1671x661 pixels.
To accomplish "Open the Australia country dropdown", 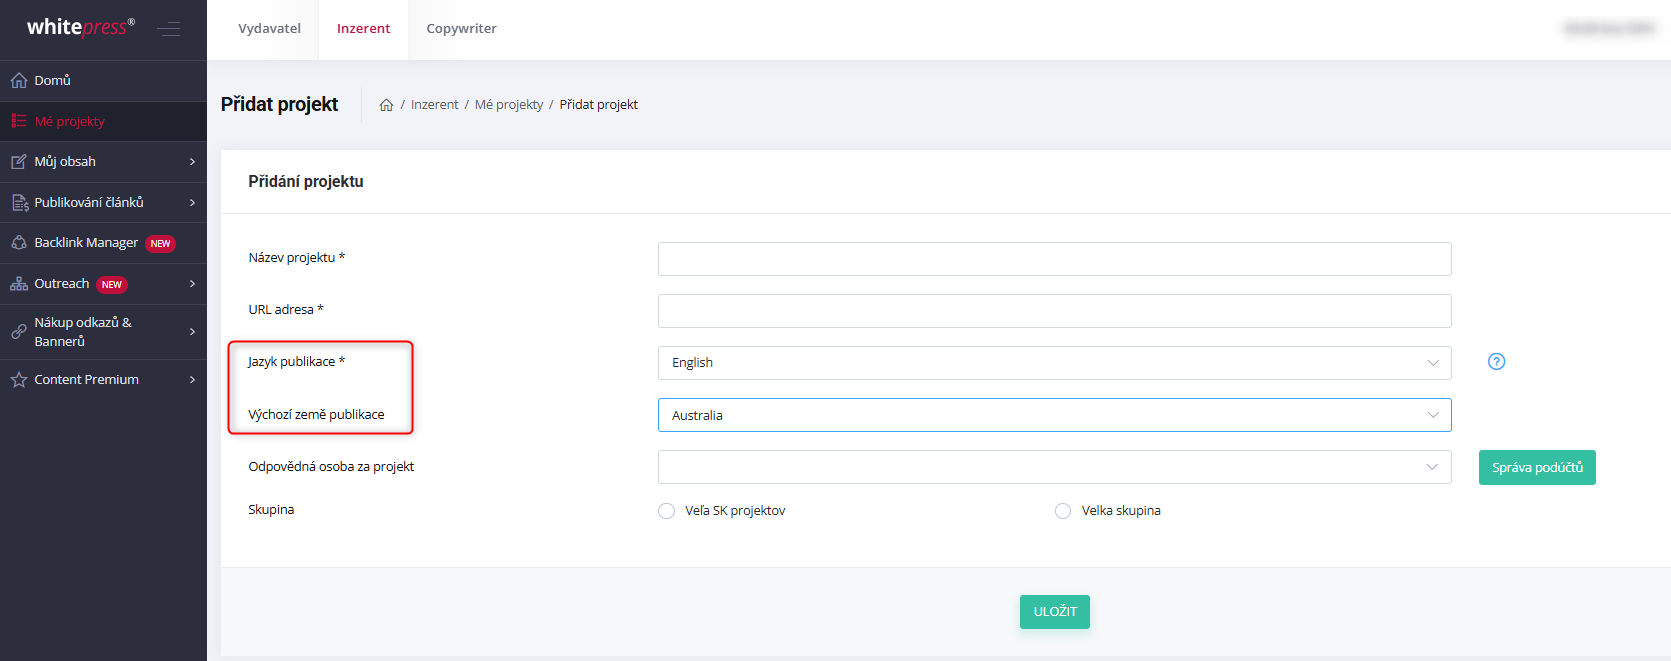I will pyautogui.click(x=1054, y=415).
